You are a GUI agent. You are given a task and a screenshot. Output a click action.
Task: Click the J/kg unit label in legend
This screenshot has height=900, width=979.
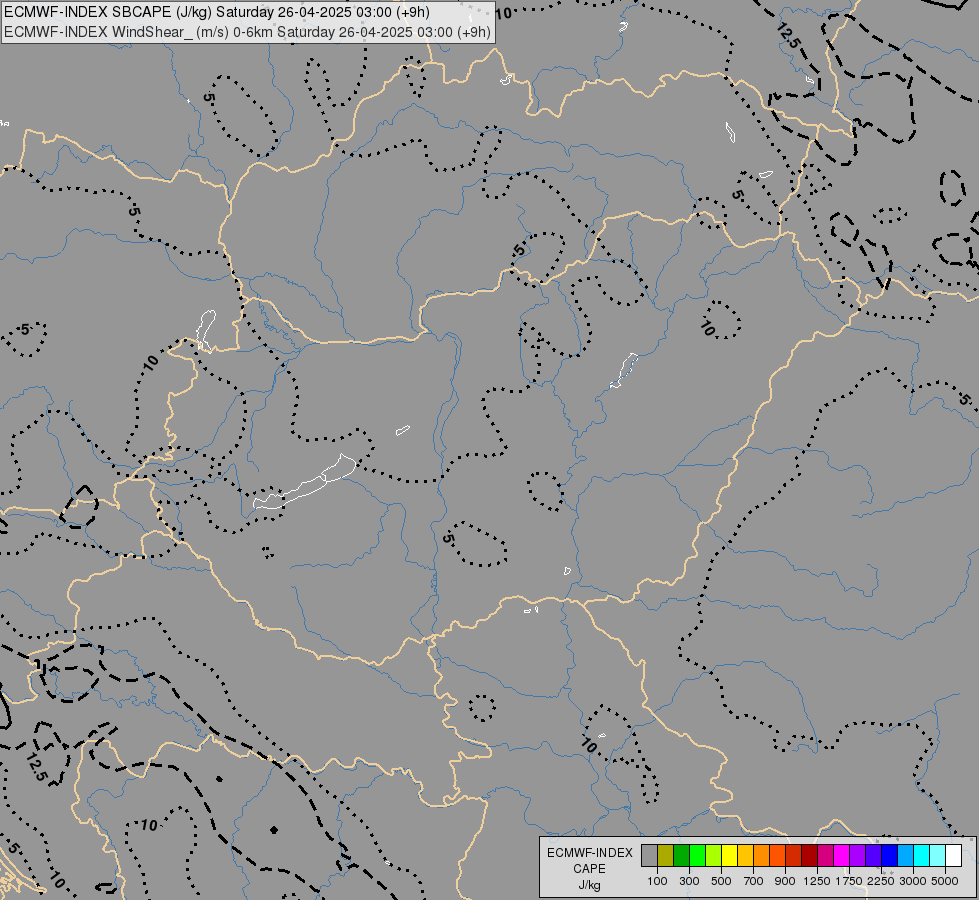click(589, 885)
